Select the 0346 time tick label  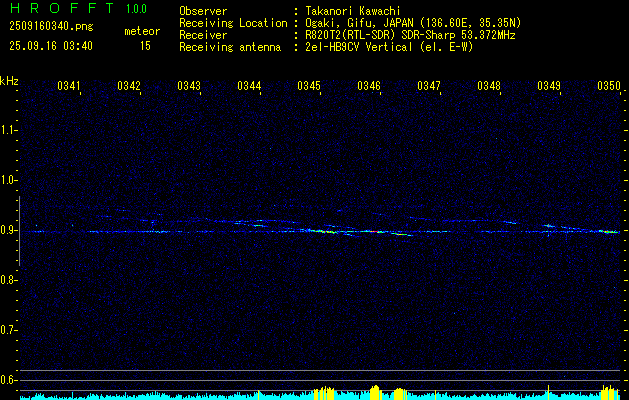click(x=369, y=86)
